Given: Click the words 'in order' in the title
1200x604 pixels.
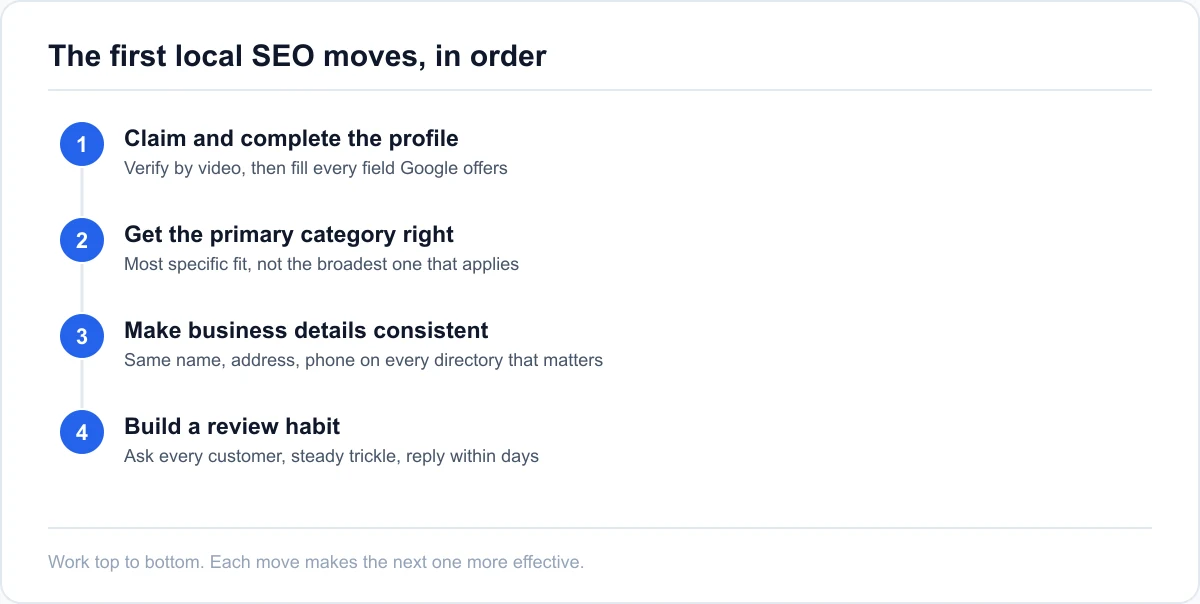Looking at the screenshot, I should pos(491,56).
